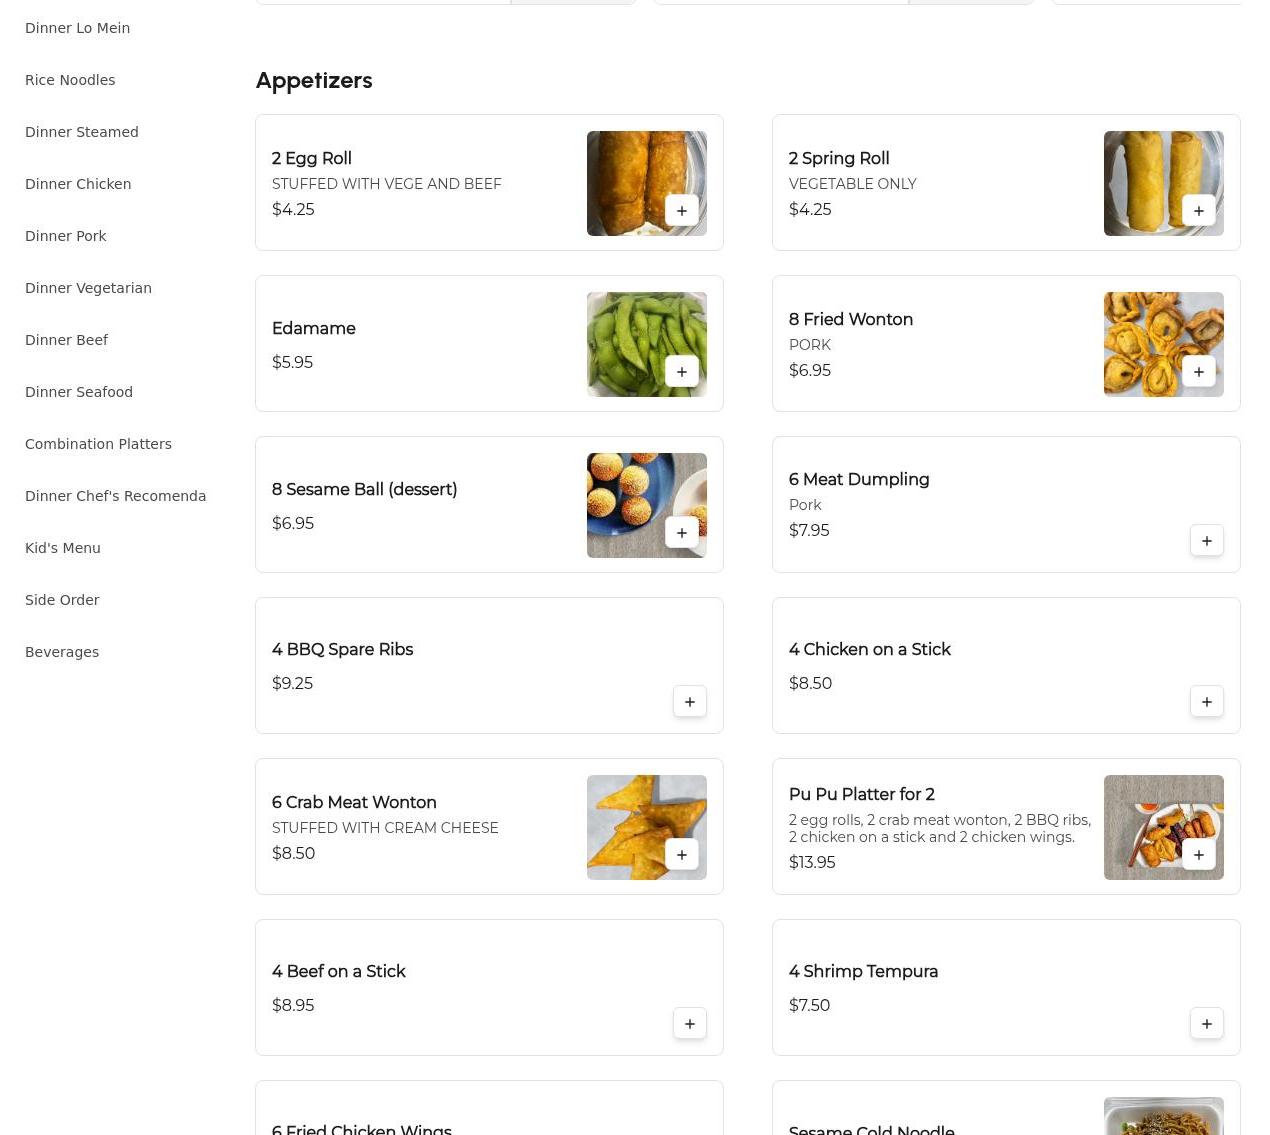Select Dinner Vegetarian category
1270x1135 pixels.
pyautogui.click(x=88, y=288)
